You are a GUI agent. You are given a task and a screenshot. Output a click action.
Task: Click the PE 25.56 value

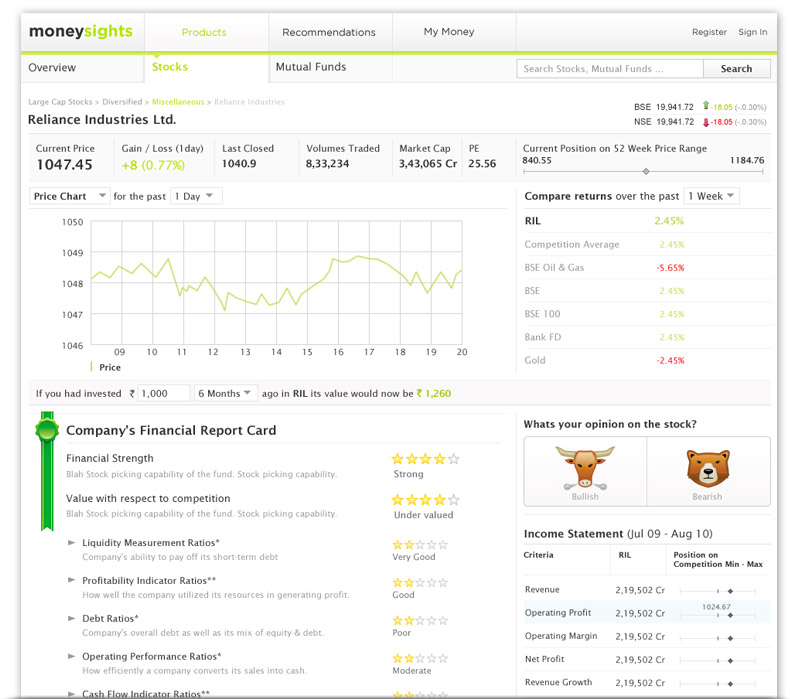[482, 163]
